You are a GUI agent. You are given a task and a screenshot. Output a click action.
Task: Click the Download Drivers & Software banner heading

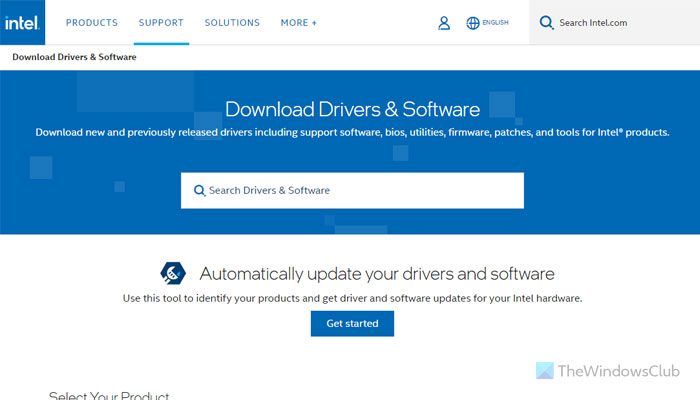(x=352, y=109)
